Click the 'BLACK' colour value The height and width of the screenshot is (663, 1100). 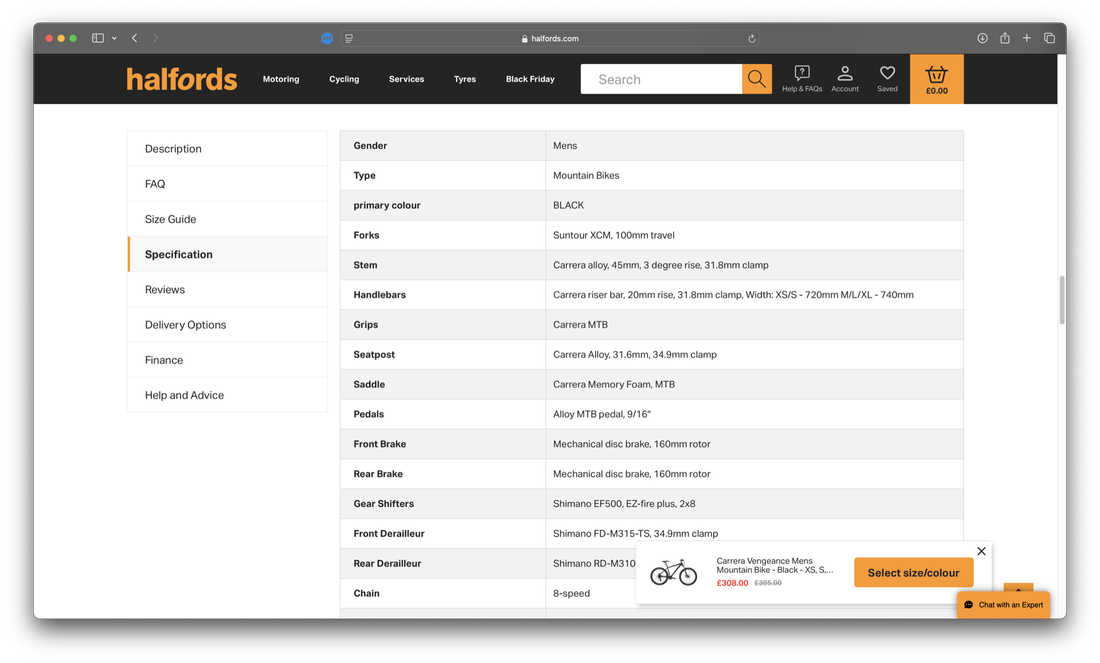[x=568, y=205]
